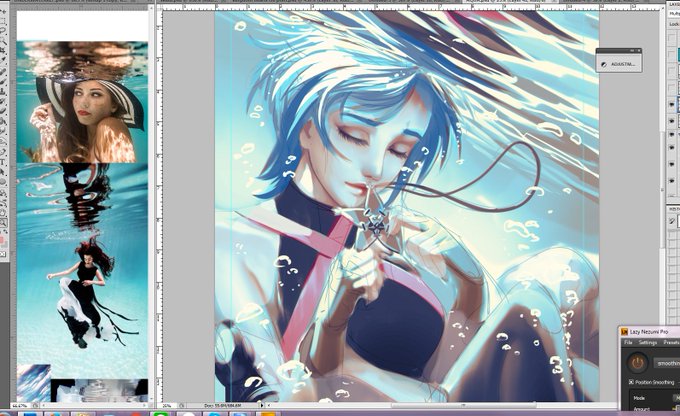
Task: Open the Doc size status arrow menu
Action: click(262, 406)
